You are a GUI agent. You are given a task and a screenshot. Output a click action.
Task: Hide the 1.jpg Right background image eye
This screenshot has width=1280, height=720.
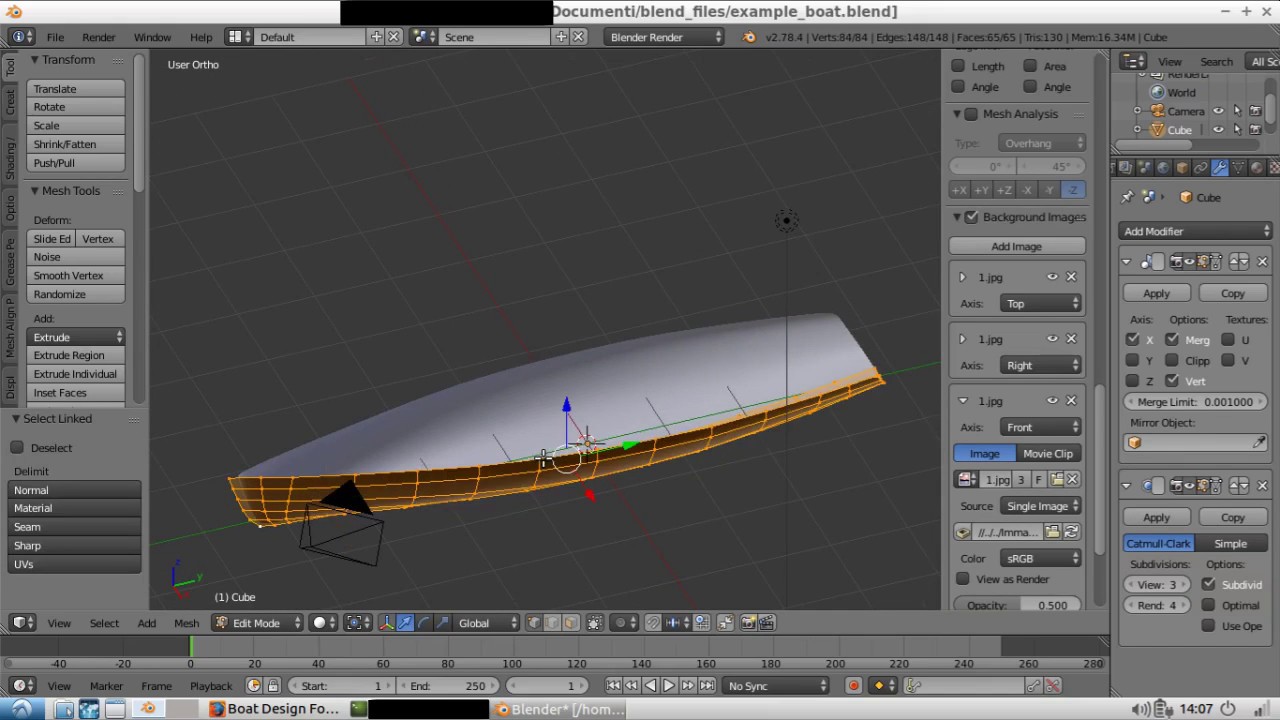pos(1052,339)
